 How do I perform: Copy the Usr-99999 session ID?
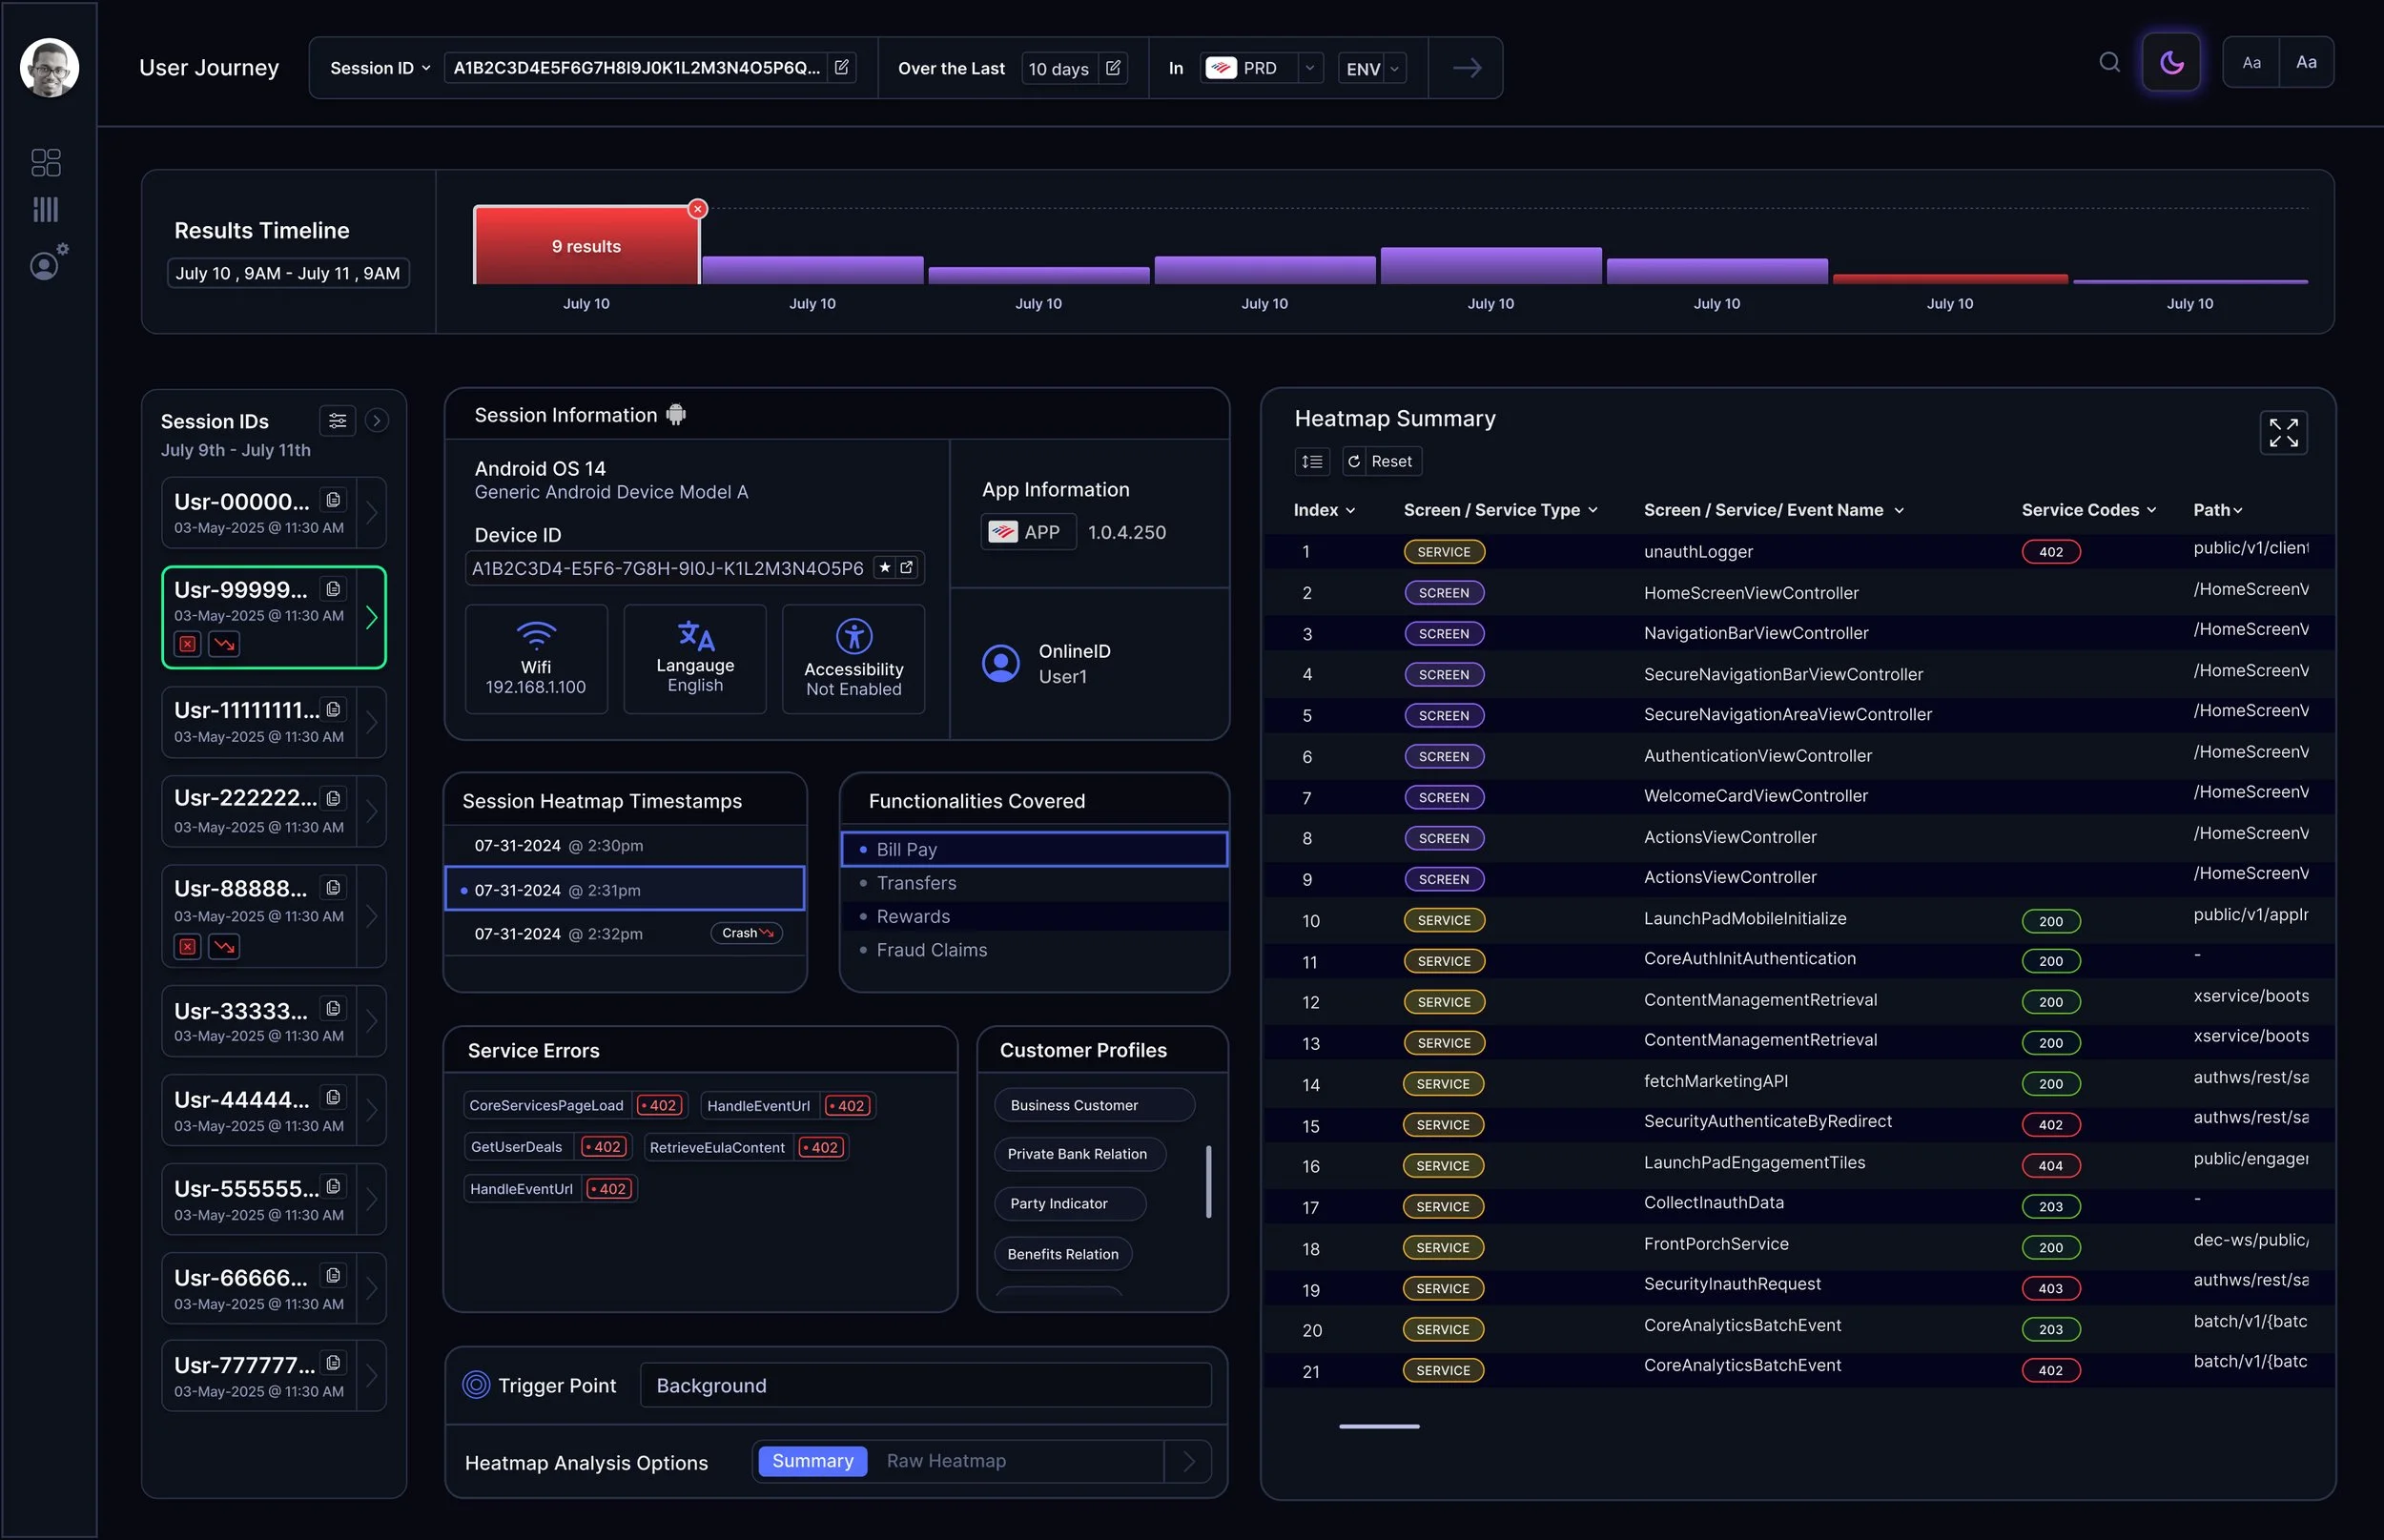[x=333, y=589]
